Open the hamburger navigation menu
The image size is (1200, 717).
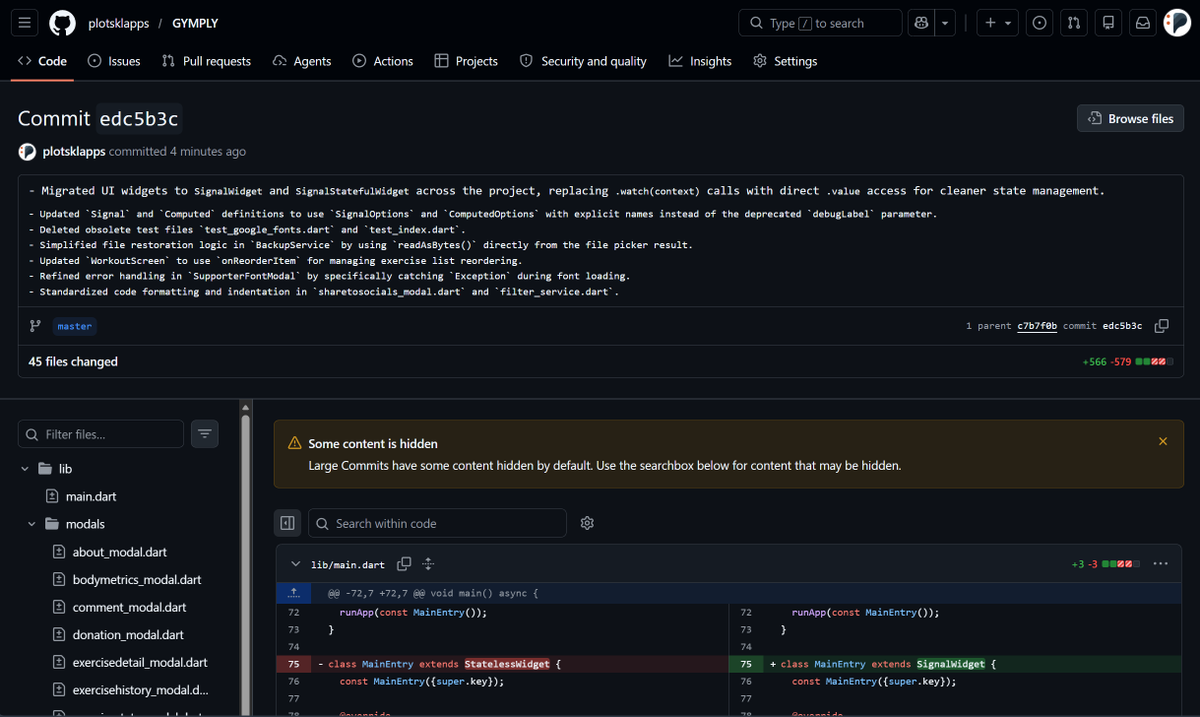click(x=25, y=23)
